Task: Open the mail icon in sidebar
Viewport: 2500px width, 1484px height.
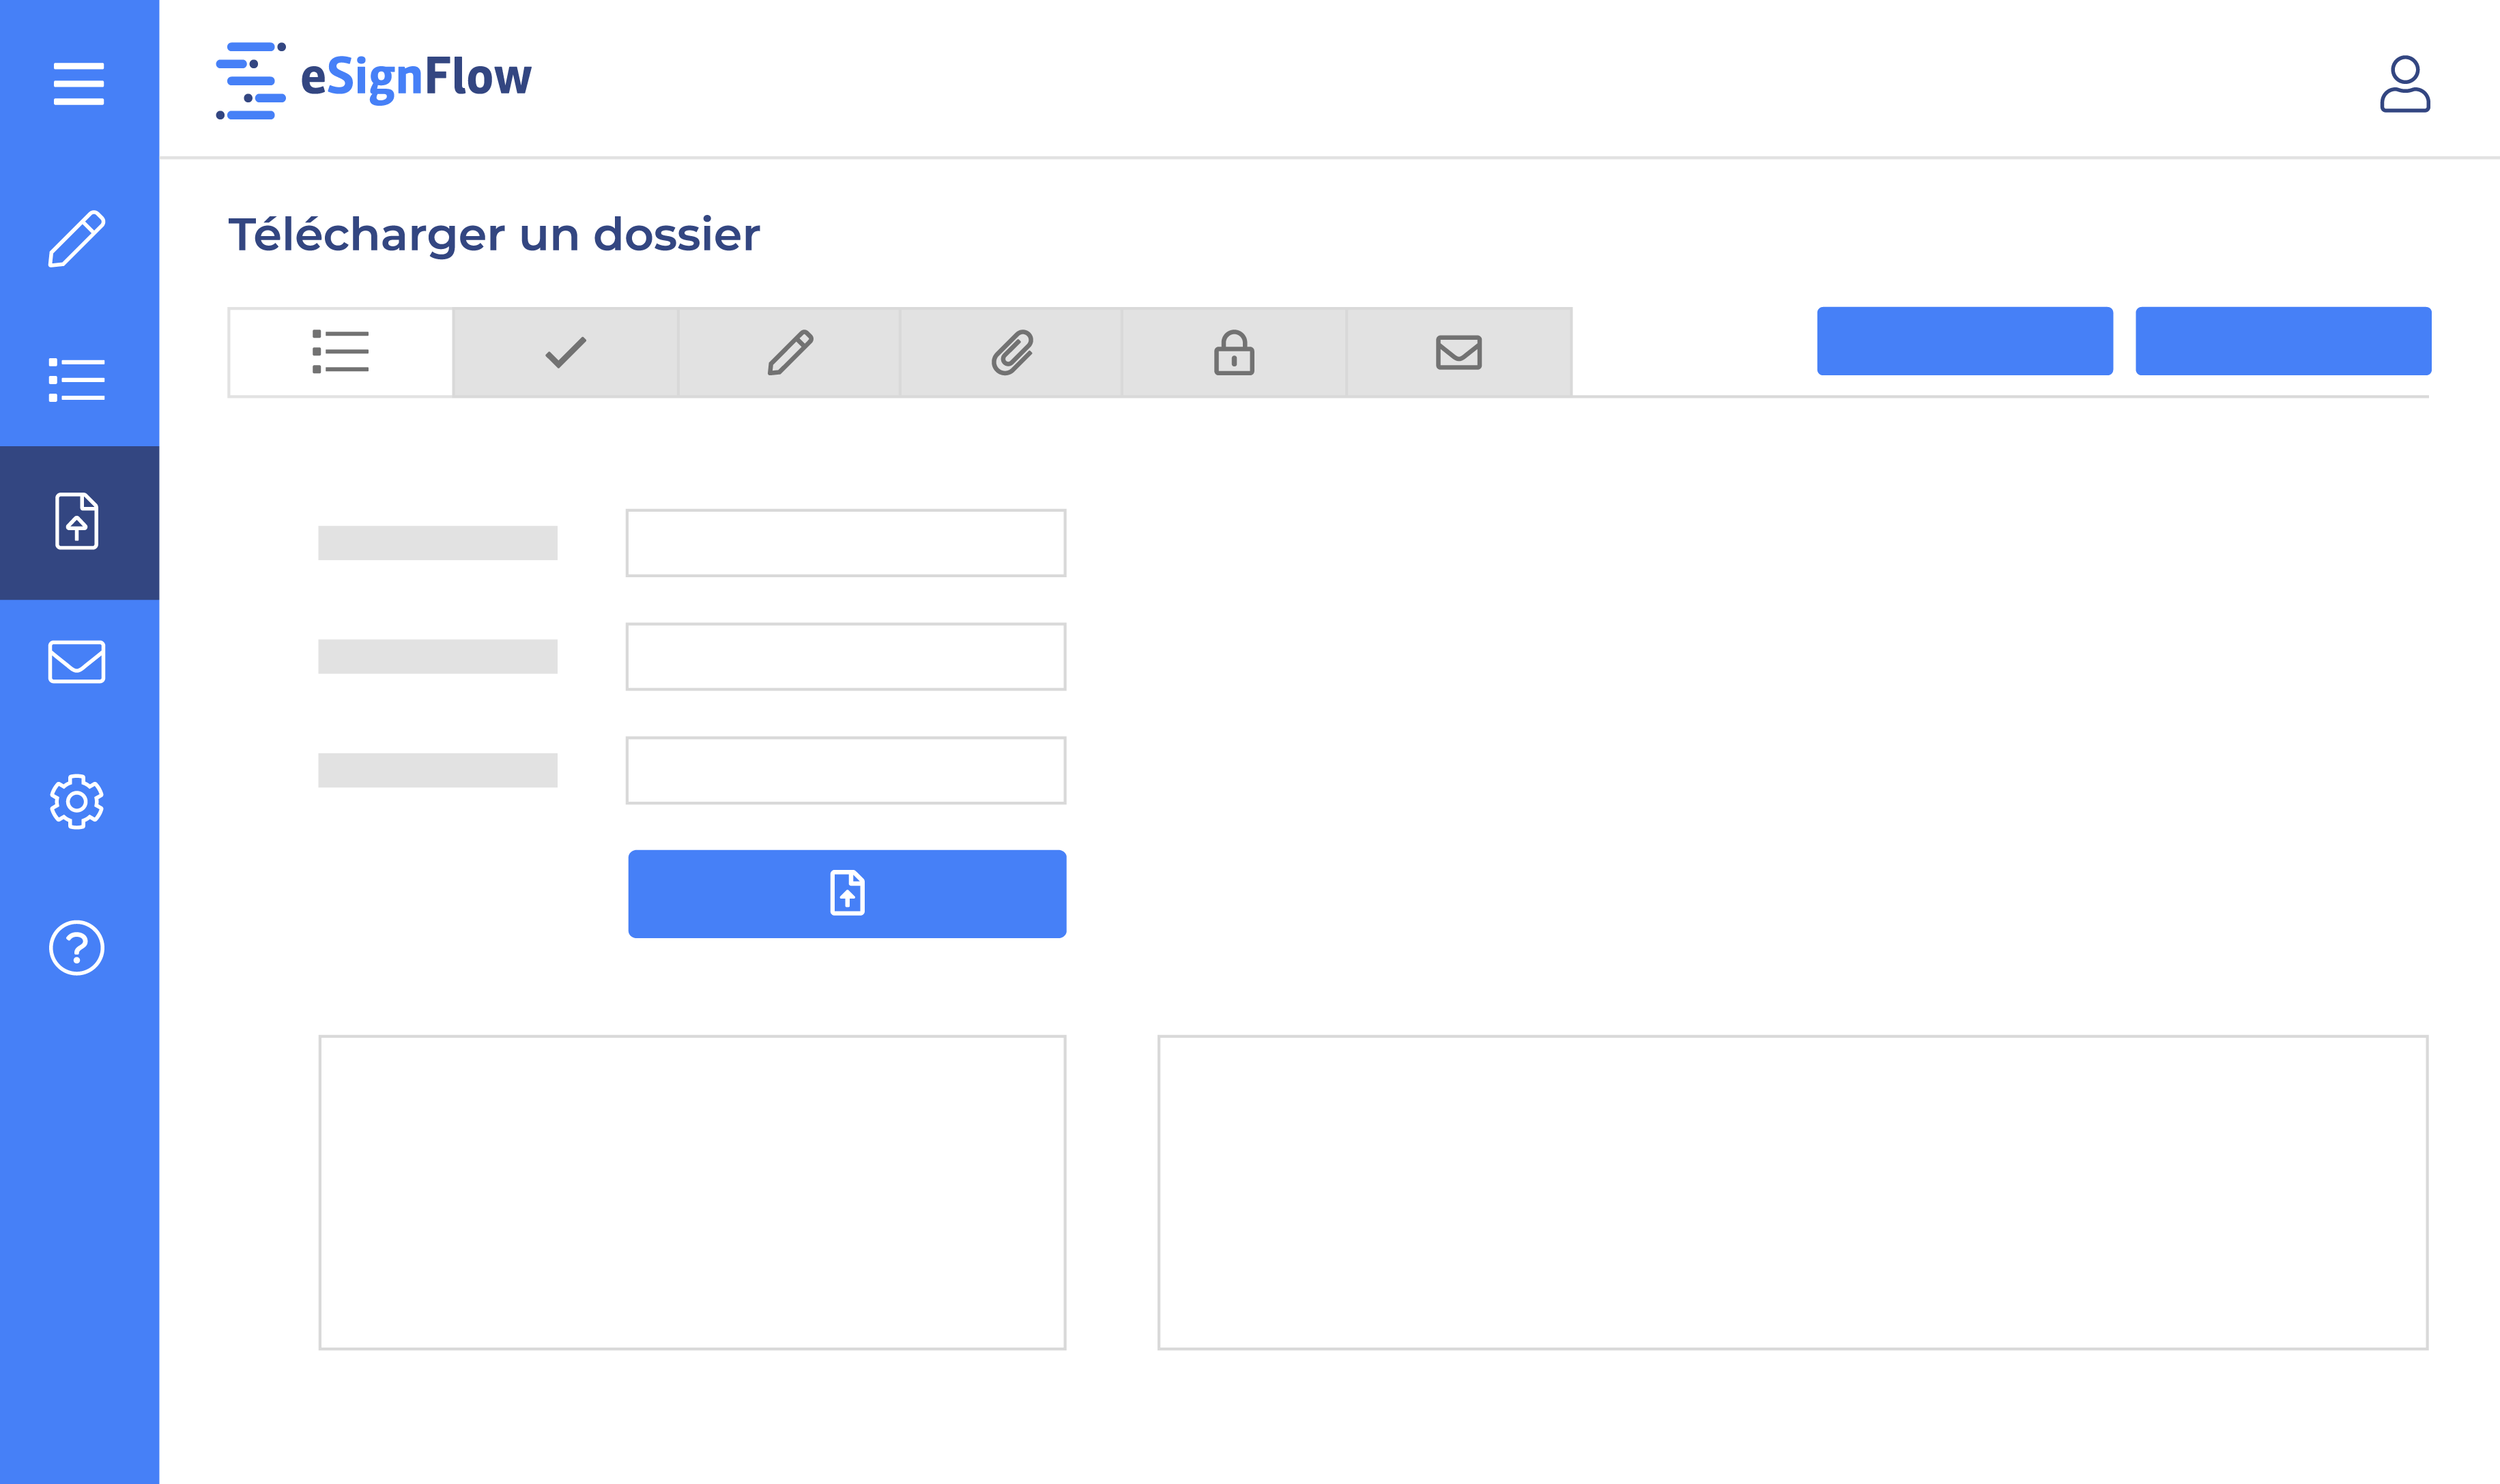Action: coord(77,662)
